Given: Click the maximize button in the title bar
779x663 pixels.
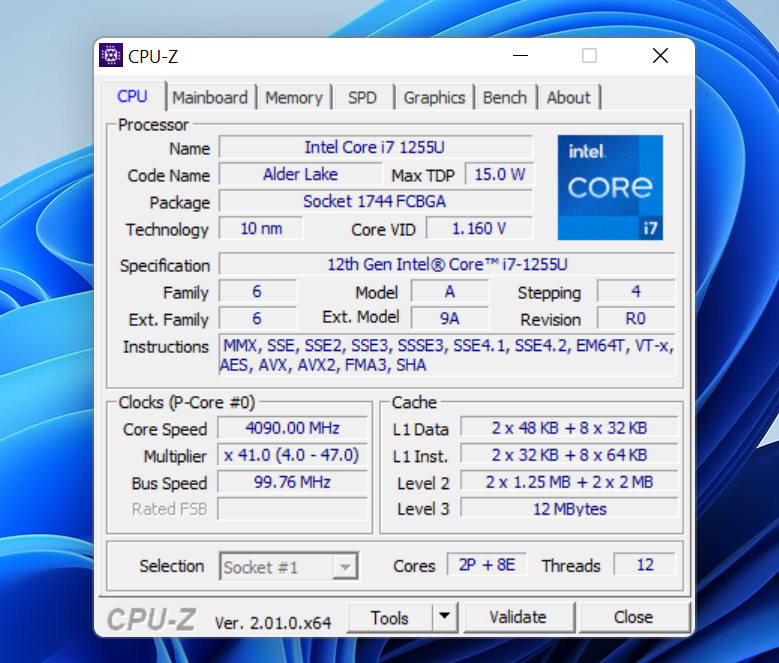Looking at the screenshot, I should [589, 56].
